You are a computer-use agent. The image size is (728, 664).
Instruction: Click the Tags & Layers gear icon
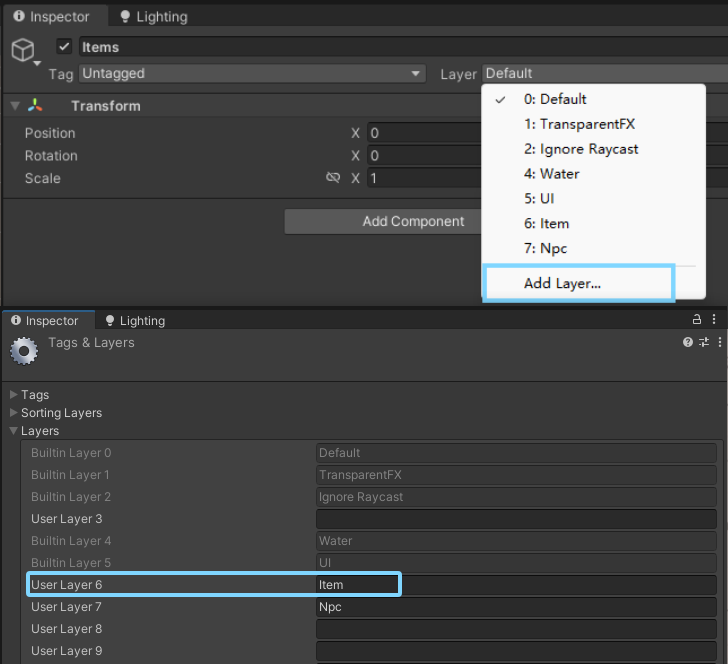point(24,352)
